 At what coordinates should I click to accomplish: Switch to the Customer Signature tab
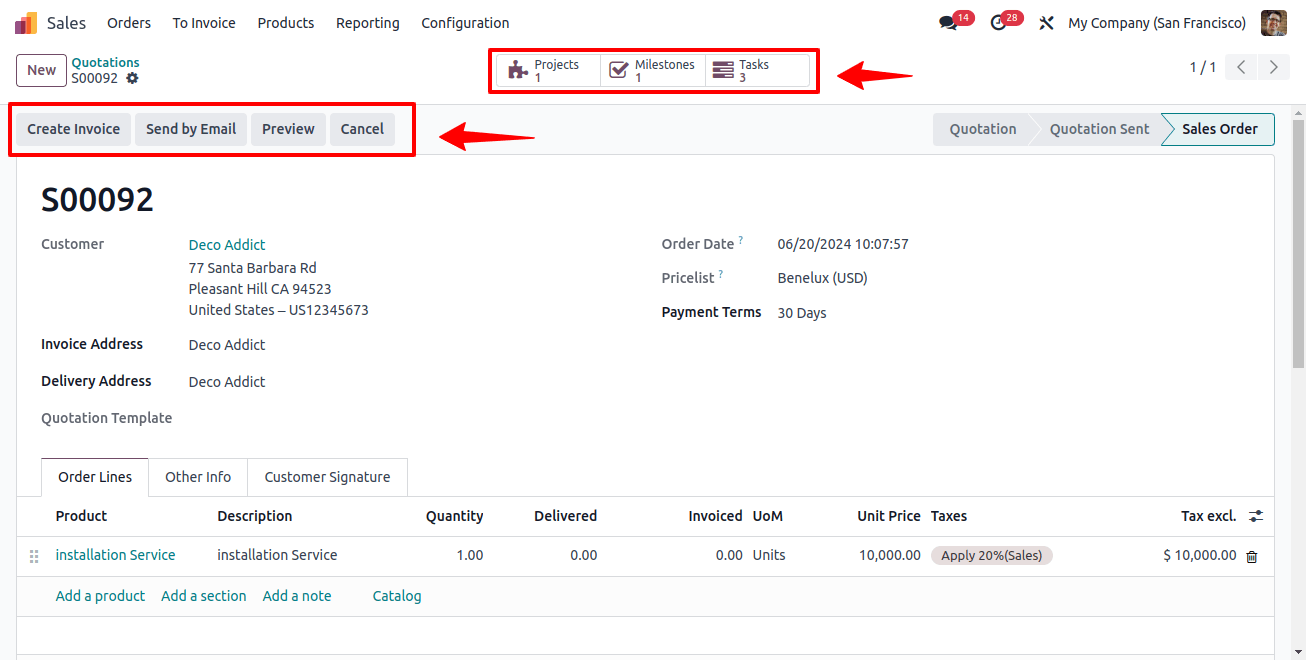(327, 477)
